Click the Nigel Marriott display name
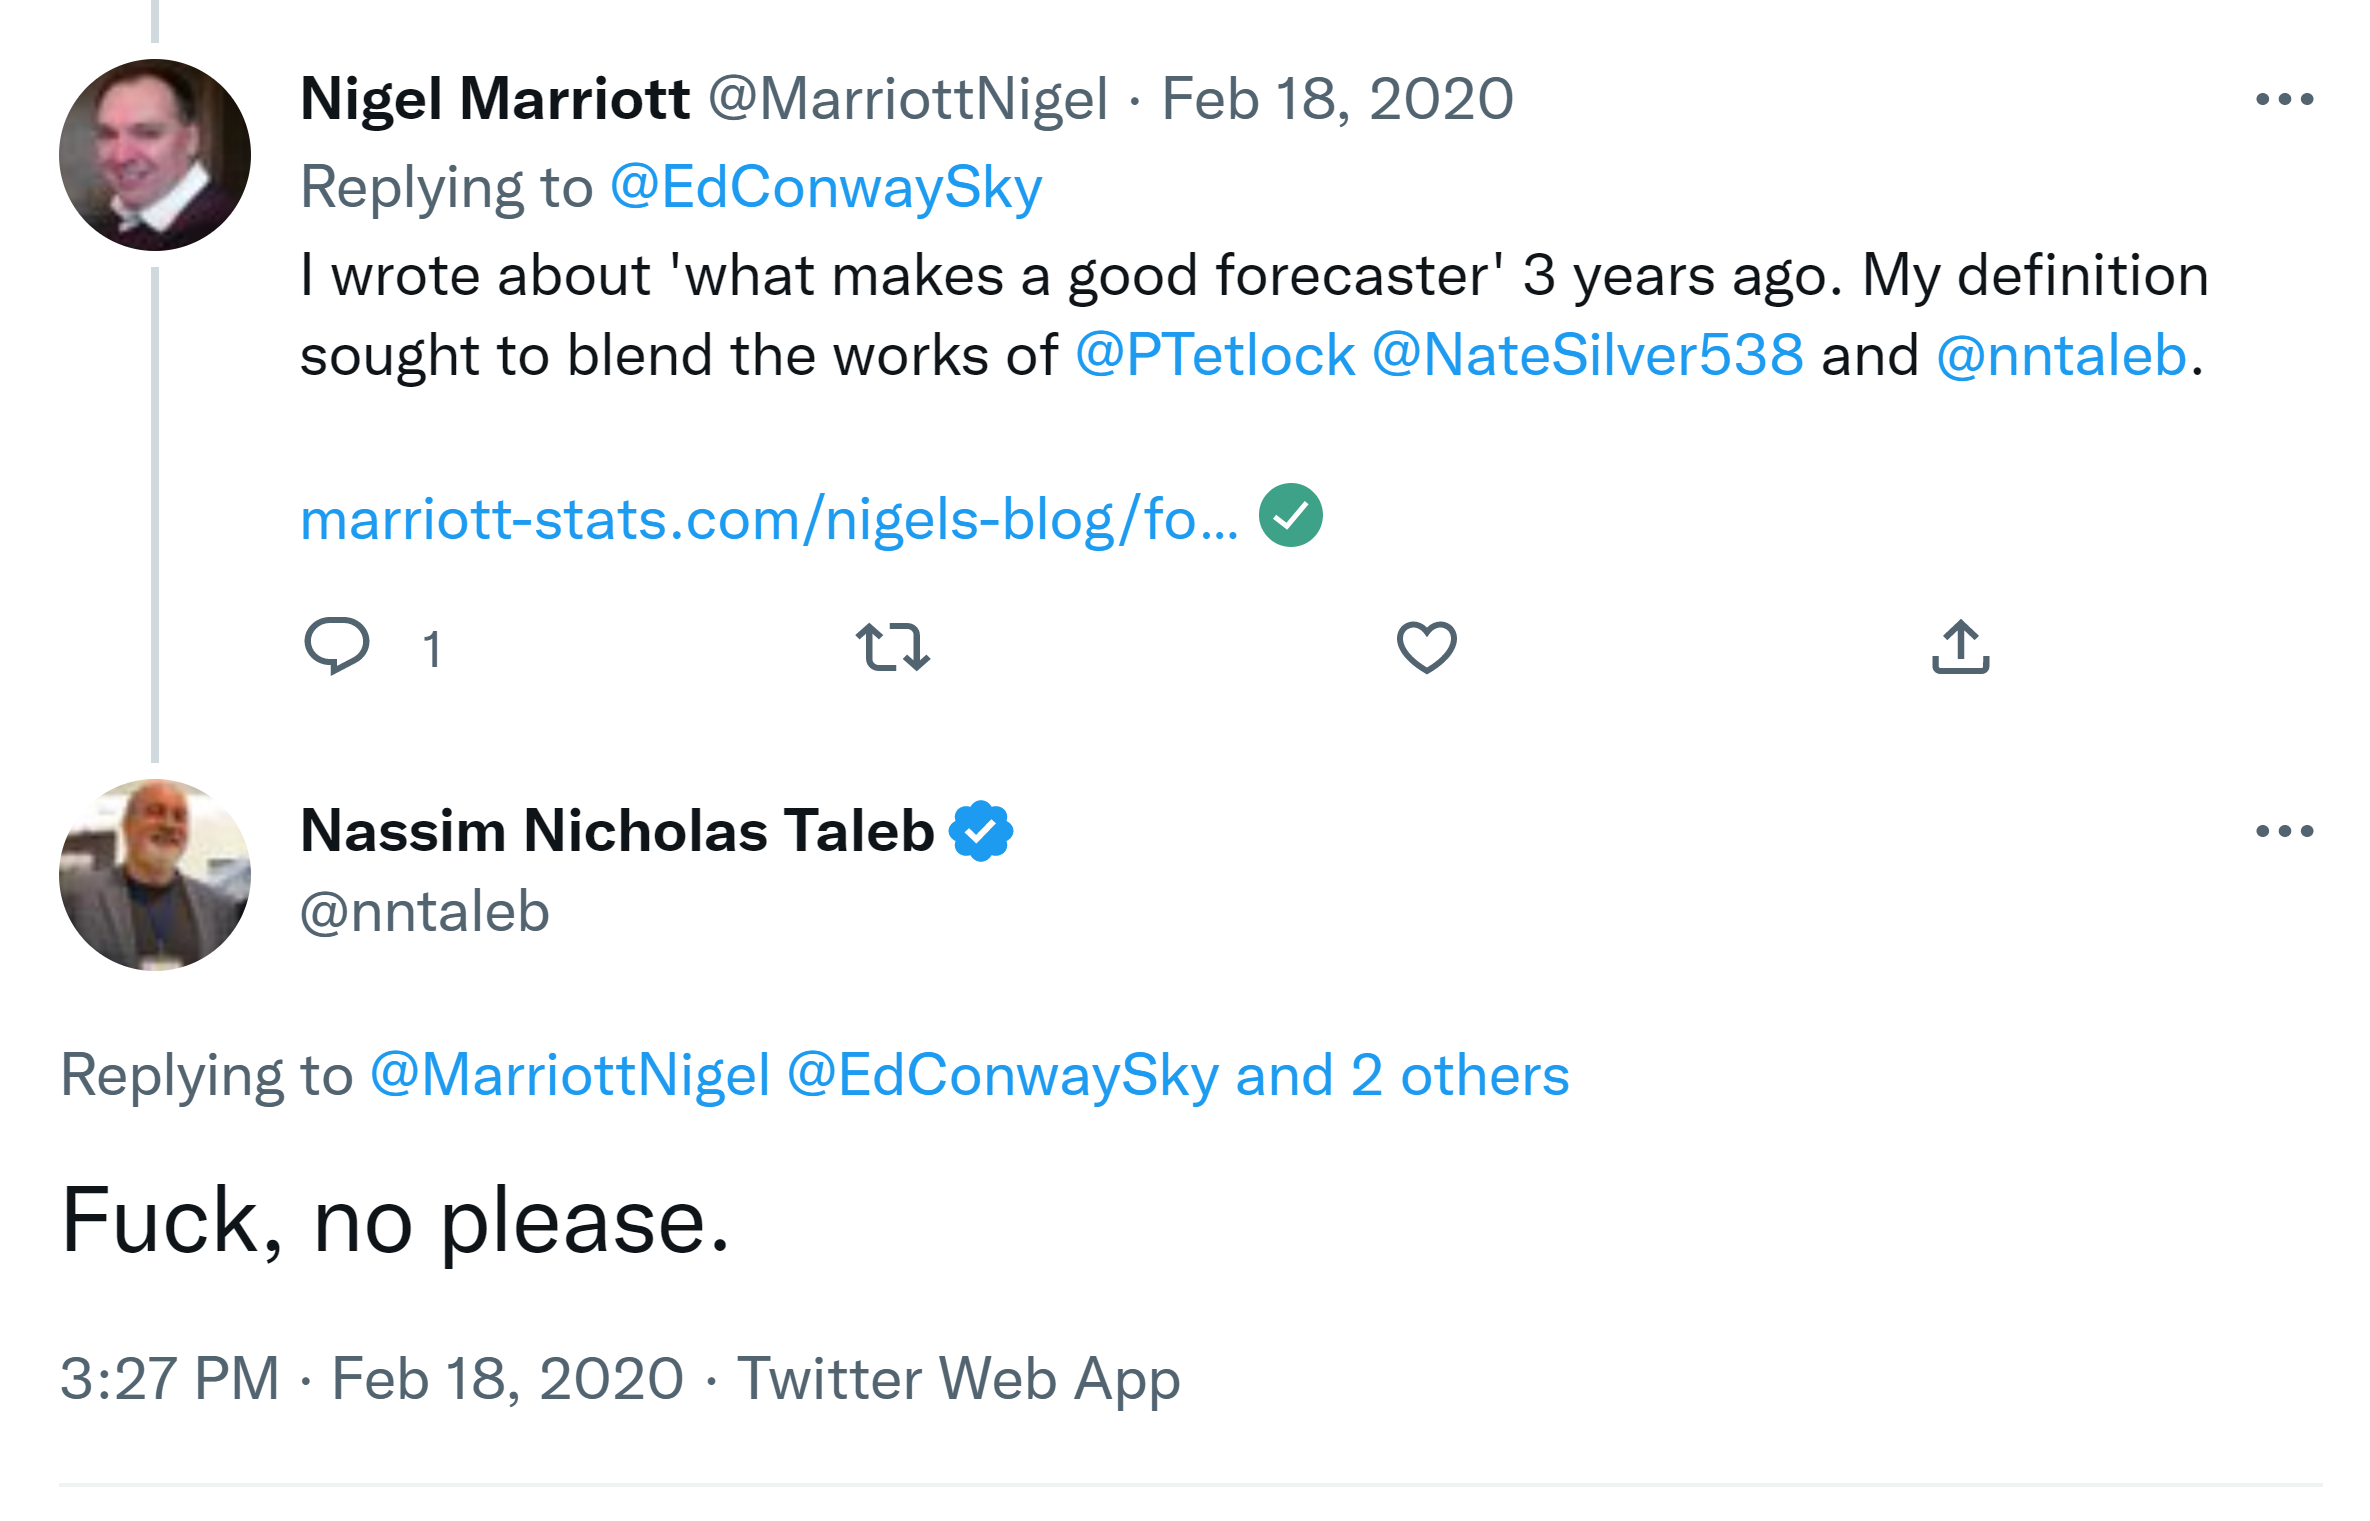Viewport: 2370px width, 1521px height. pyautogui.click(x=495, y=99)
